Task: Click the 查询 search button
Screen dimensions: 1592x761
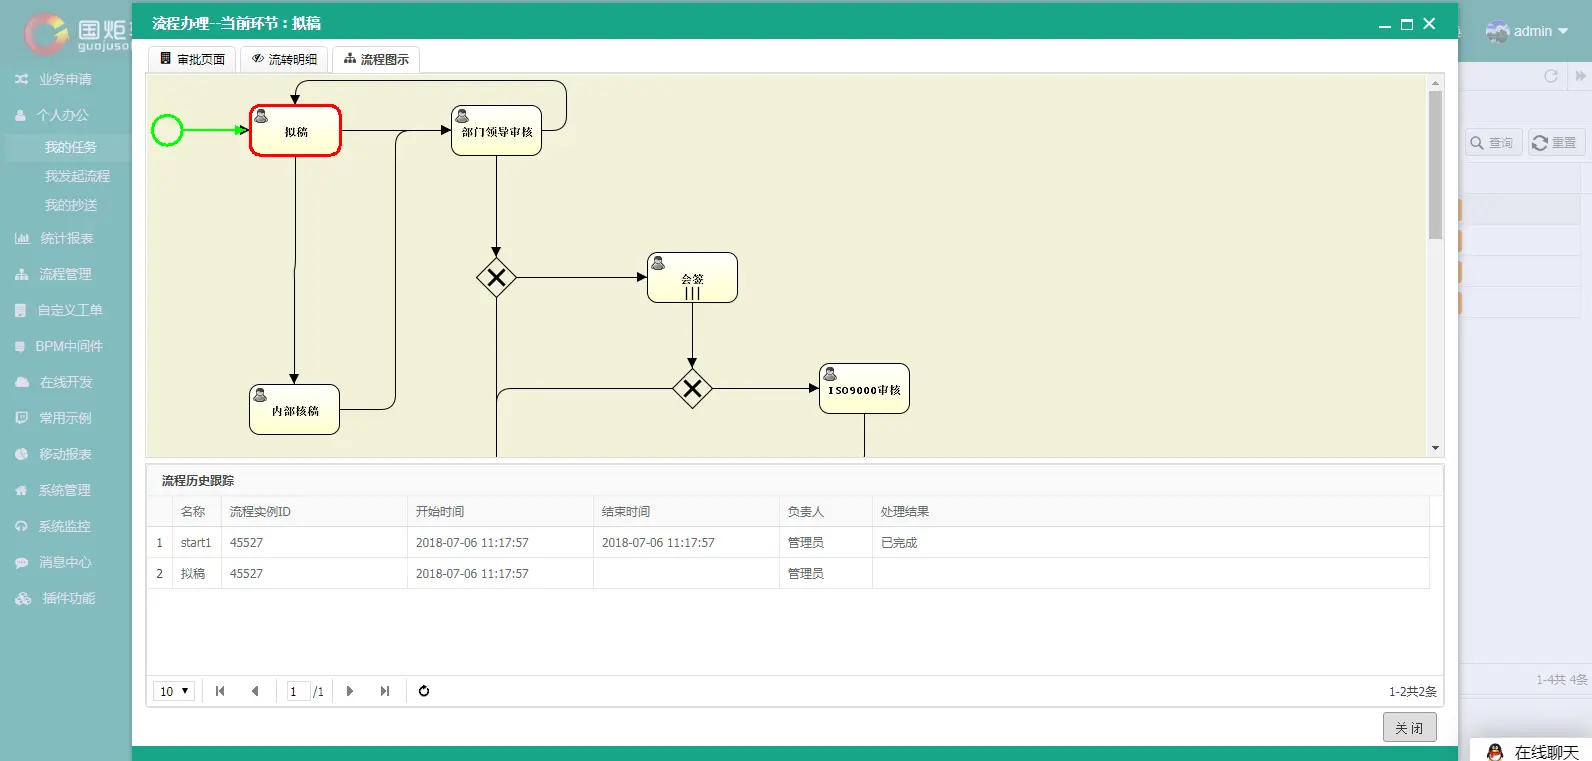Action: pos(1493,143)
